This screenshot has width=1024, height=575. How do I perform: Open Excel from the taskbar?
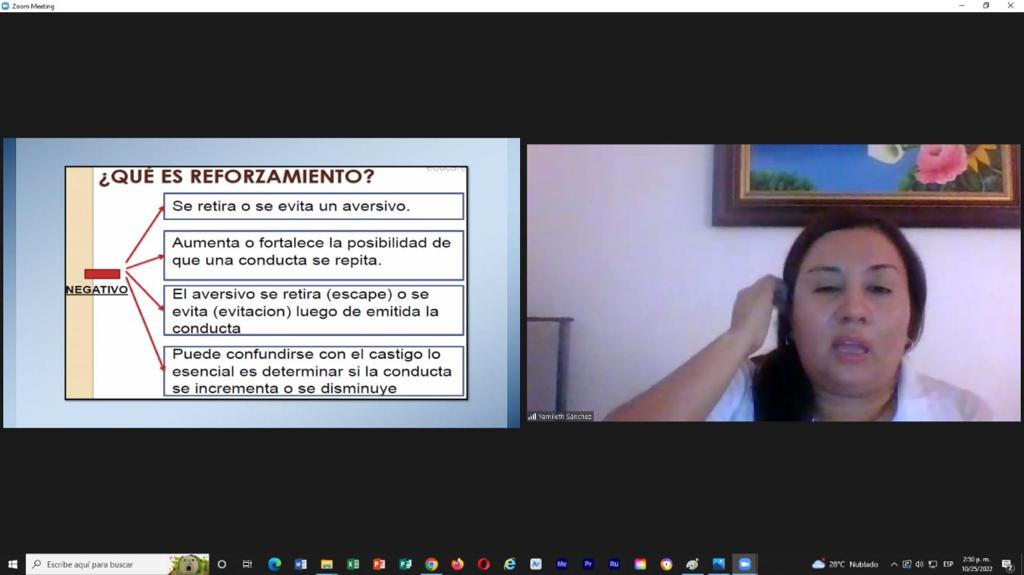click(x=353, y=564)
